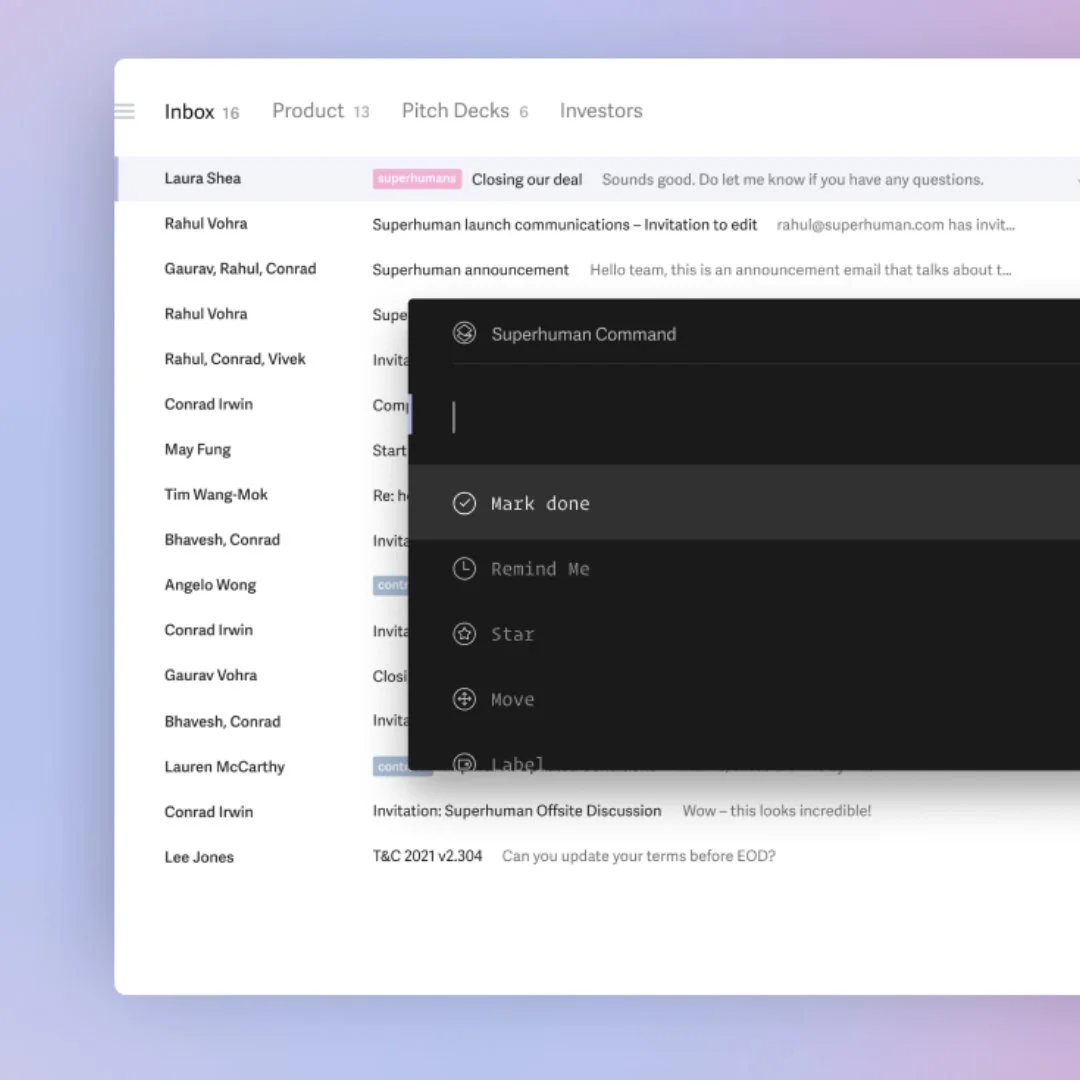Select the Gaurav Vohra email row
Viewport: 1080px width, 1080px height.
(262, 676)
